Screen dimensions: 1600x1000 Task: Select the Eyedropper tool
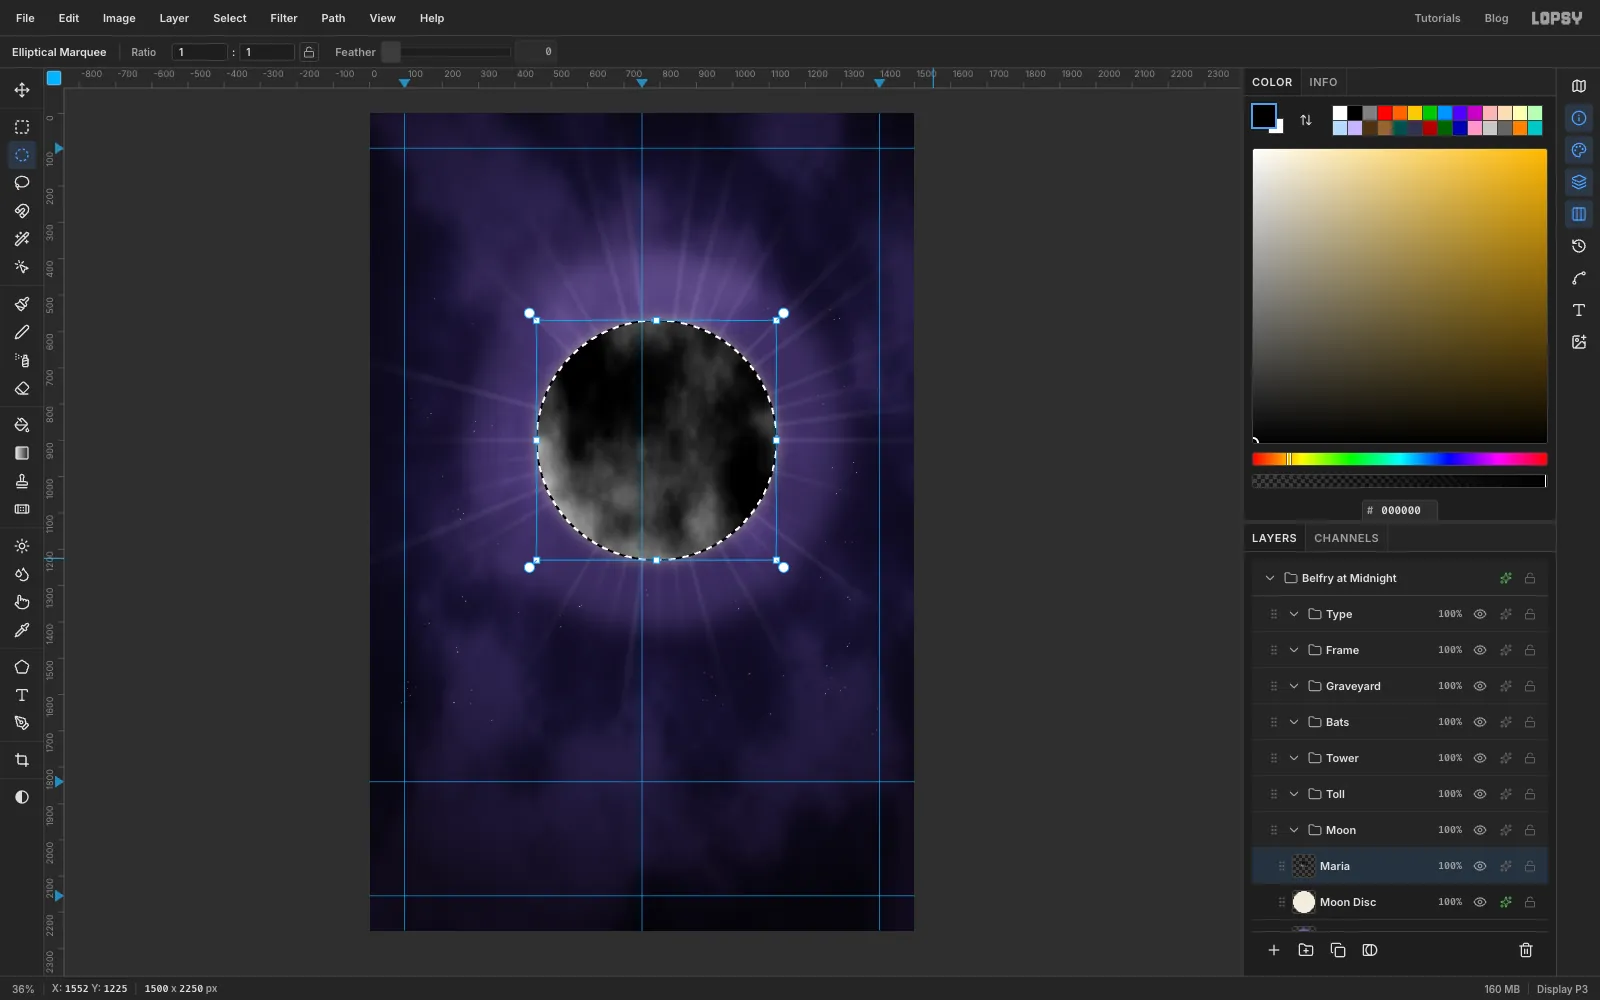click(22, 630)
